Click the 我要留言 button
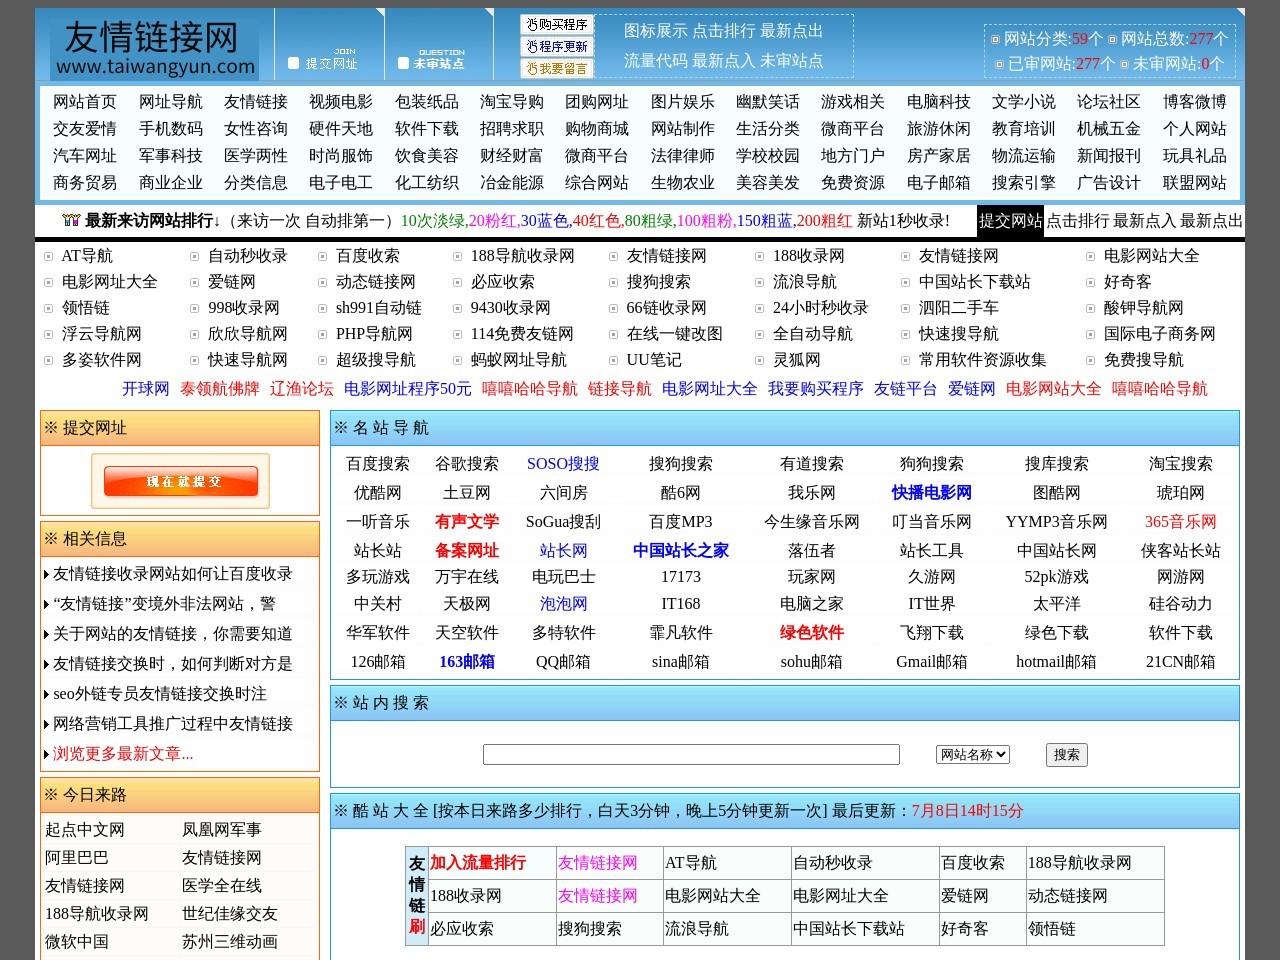Screen dimensions: 1280x960 [557, 68]
